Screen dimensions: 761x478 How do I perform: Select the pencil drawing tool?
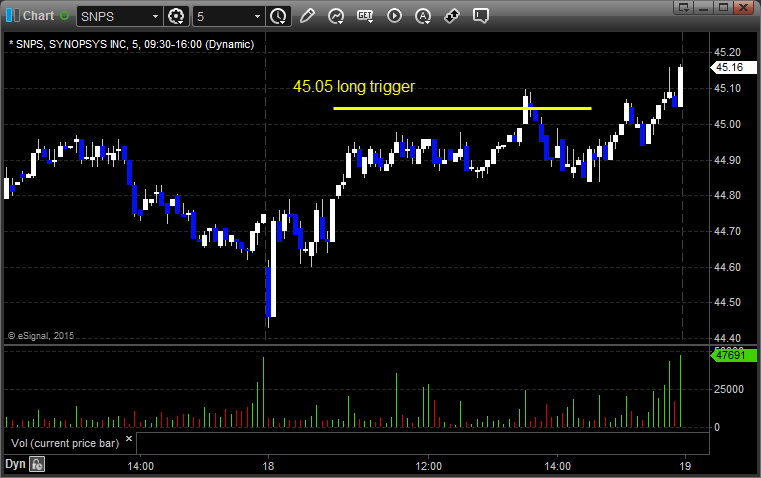click(307, 16)
